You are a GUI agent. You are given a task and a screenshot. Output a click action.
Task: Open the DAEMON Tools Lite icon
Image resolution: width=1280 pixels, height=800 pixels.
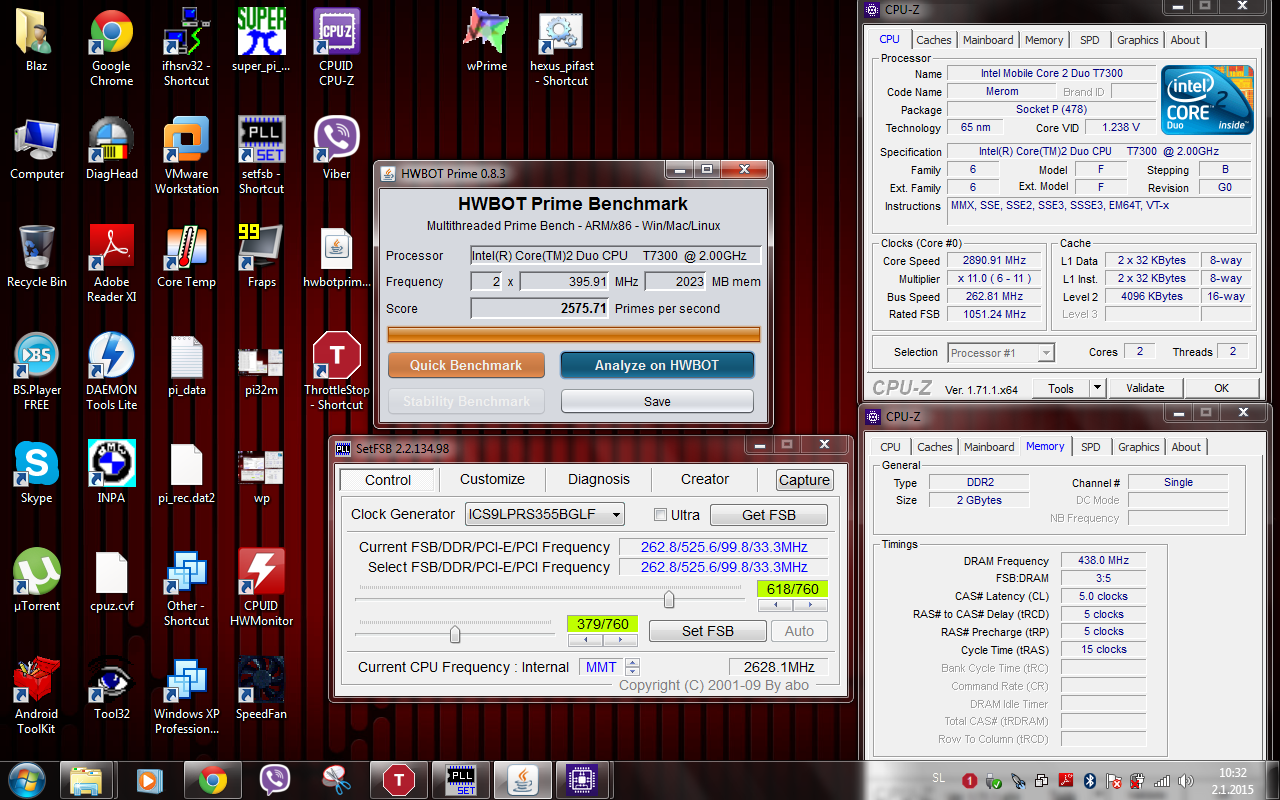coord(111,371)
